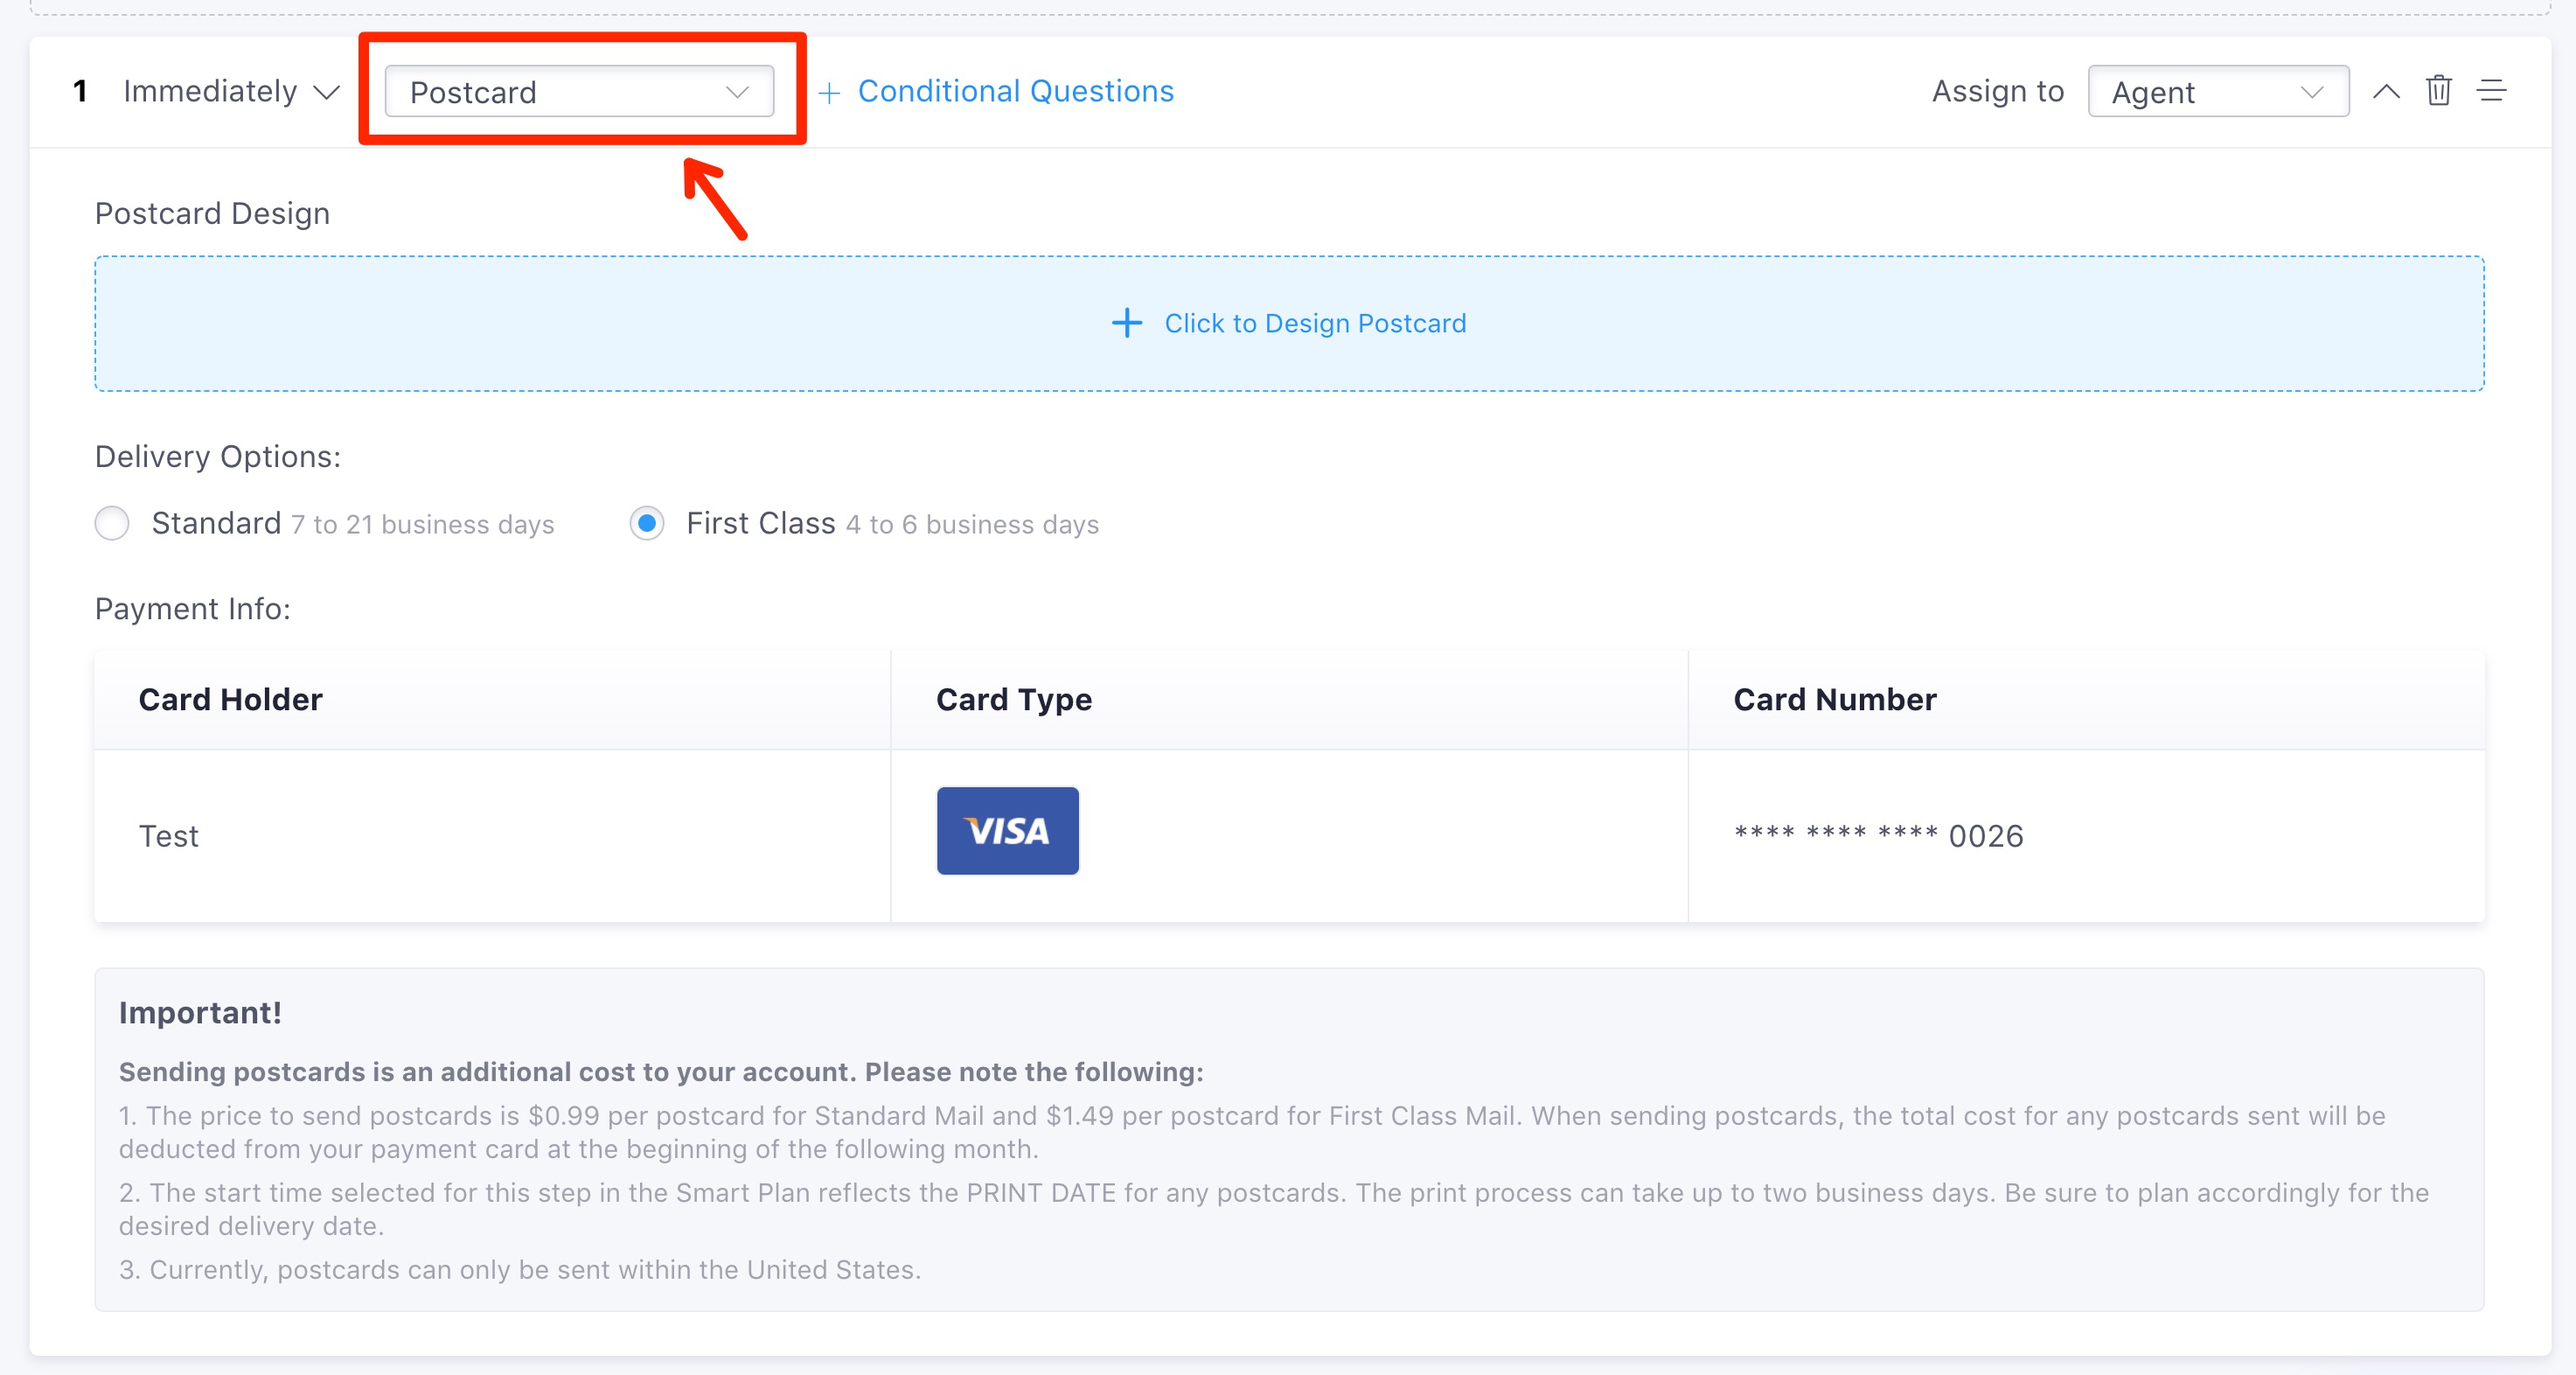The image size is (2576, 1375).
Task: Click the chevron arrow in Agent dropdown
Action: point(2311,92)
